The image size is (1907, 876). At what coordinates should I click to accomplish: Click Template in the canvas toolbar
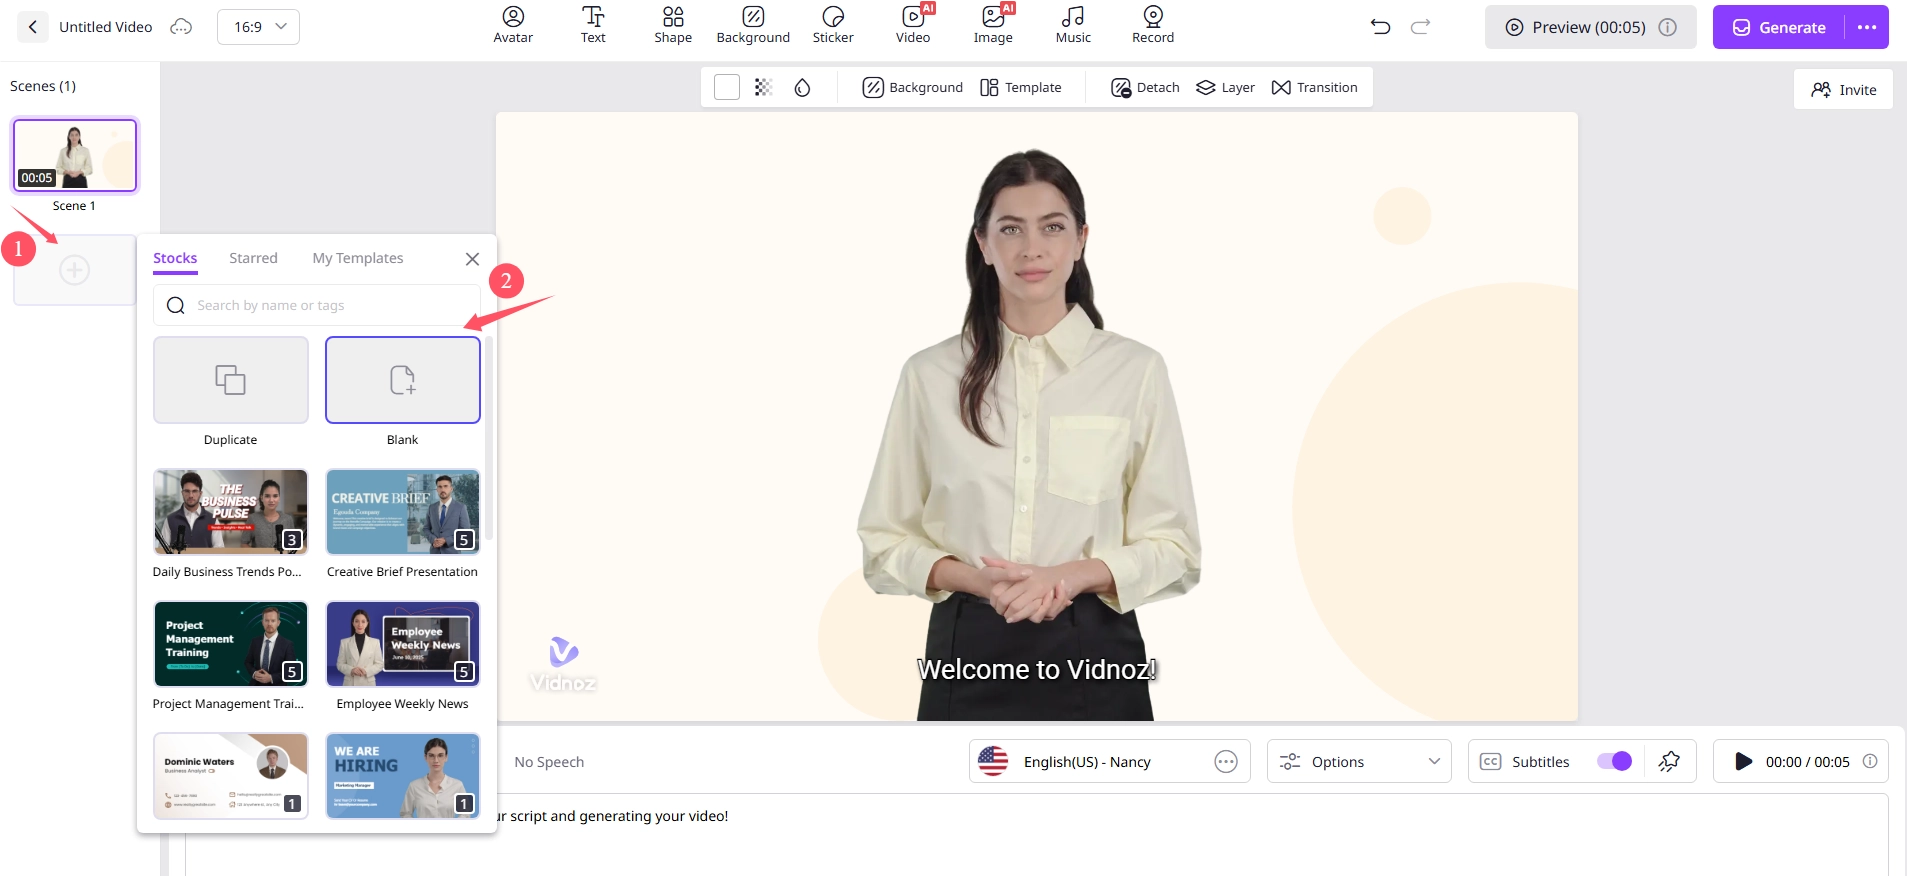point(1020,87)
